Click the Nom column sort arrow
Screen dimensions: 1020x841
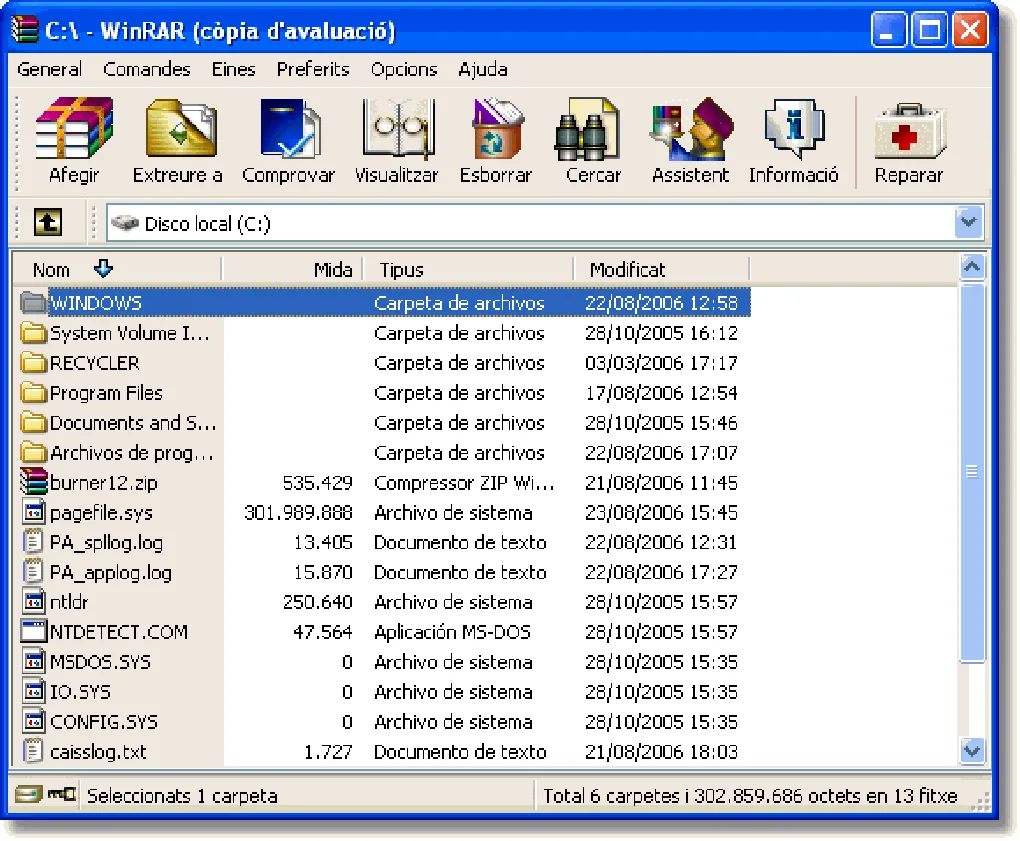[103, 268]
